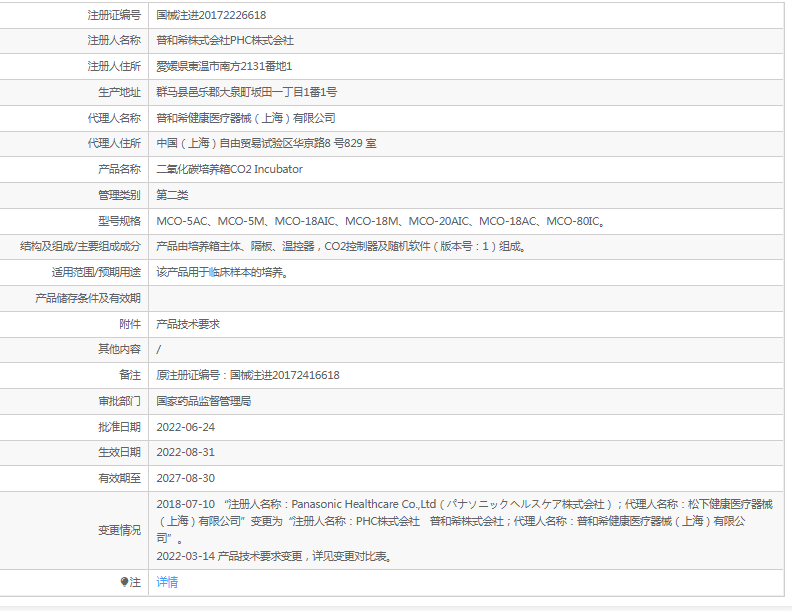Viewport: 792px width, 611px height.
Task: Select management category value 第二类
Action: pos(172,195)
